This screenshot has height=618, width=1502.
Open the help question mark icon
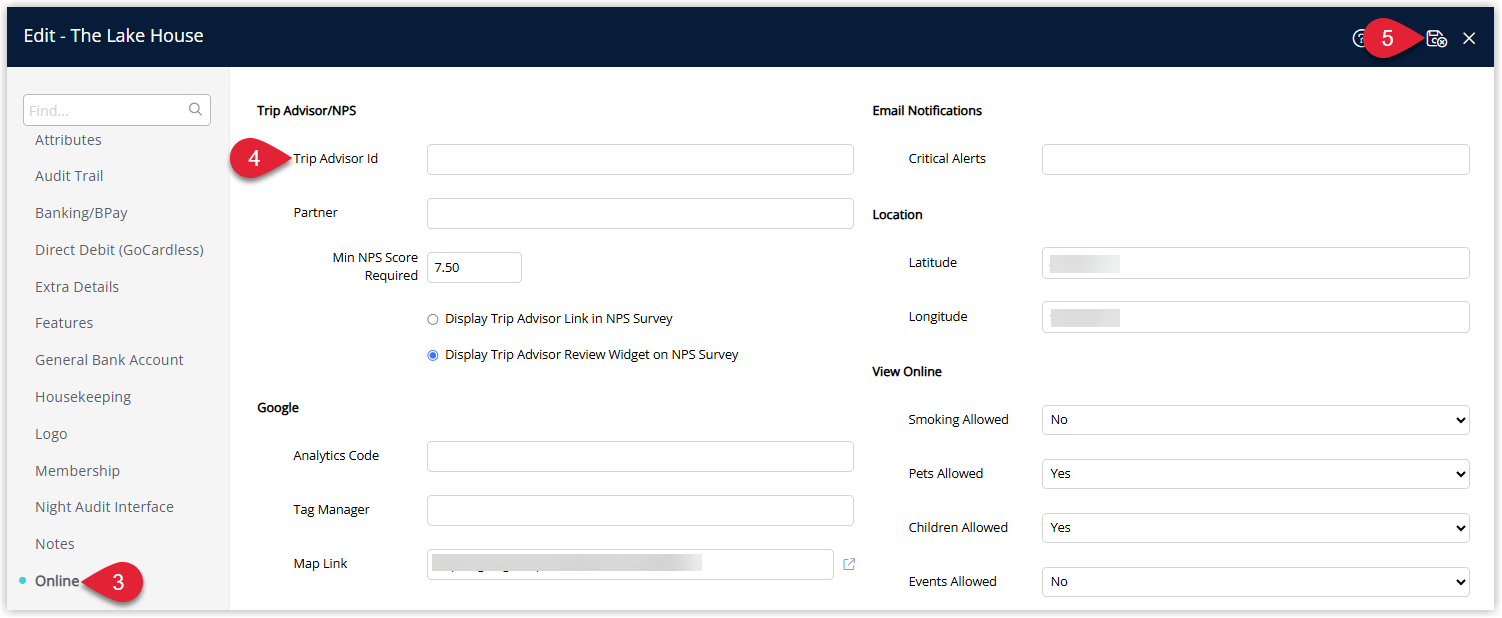(x=1358, y=38)
